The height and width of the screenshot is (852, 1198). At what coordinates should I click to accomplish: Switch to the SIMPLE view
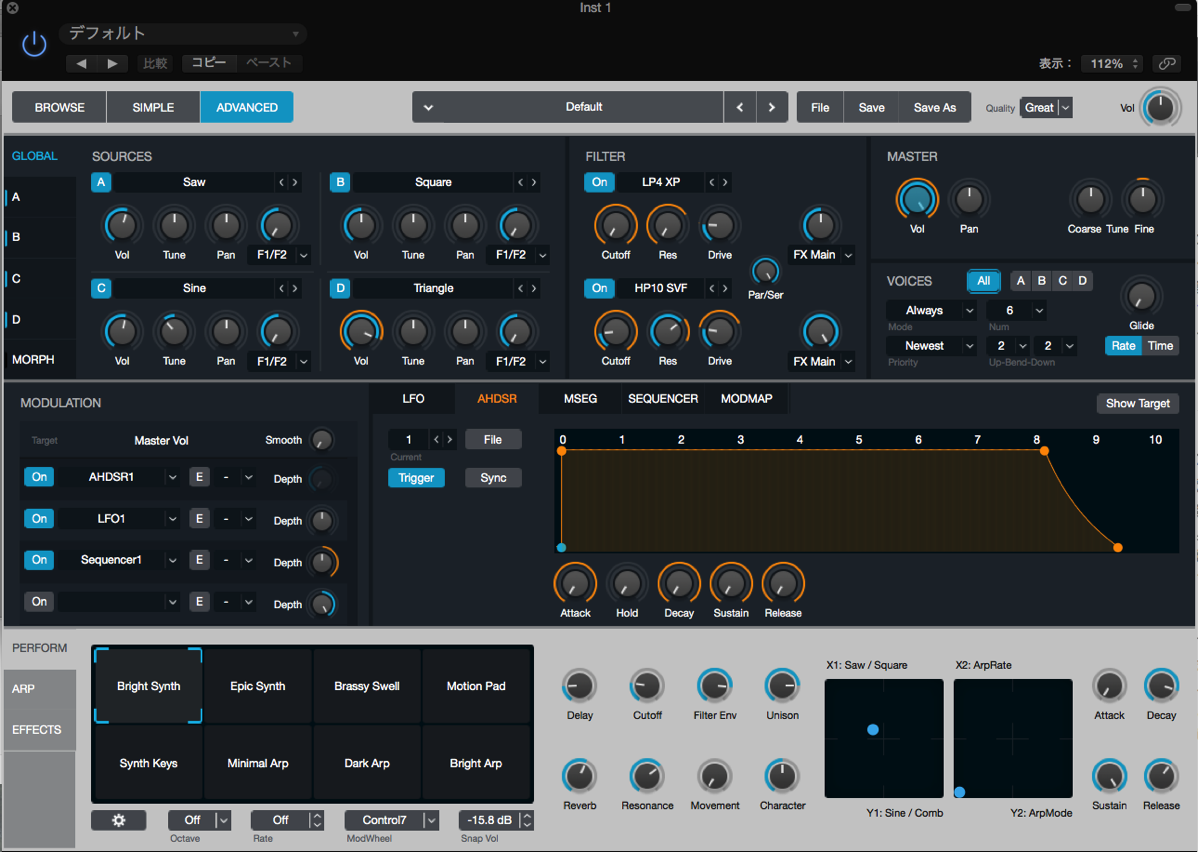154,107
